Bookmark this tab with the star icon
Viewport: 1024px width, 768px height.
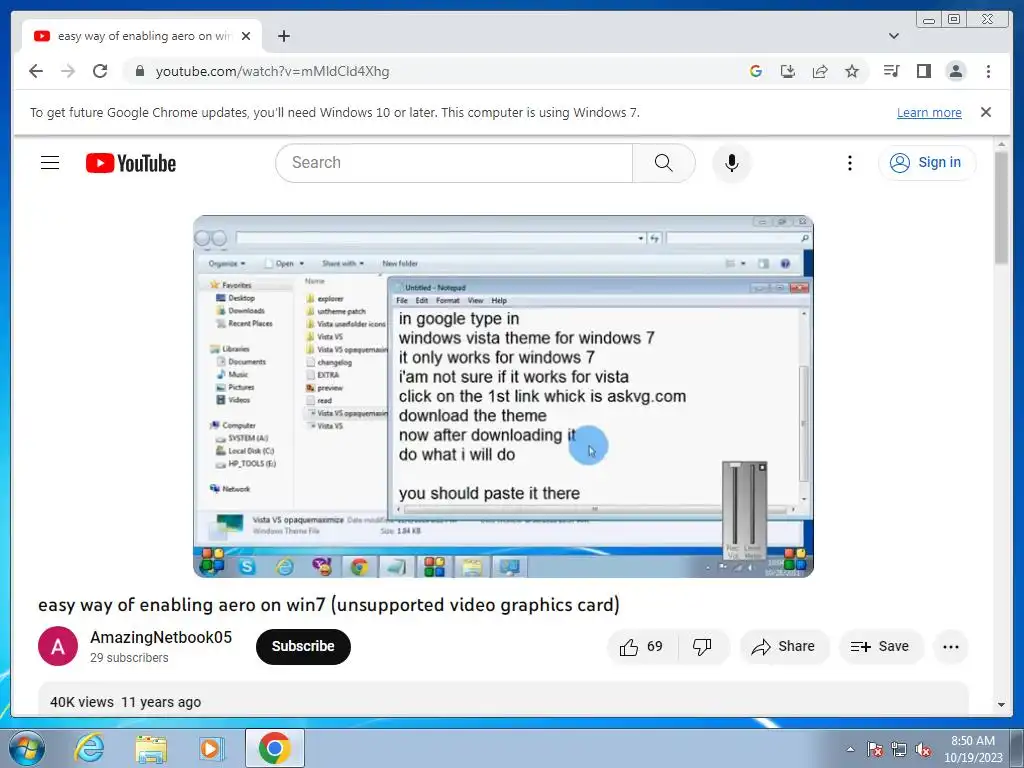click(x=852, y=71)
